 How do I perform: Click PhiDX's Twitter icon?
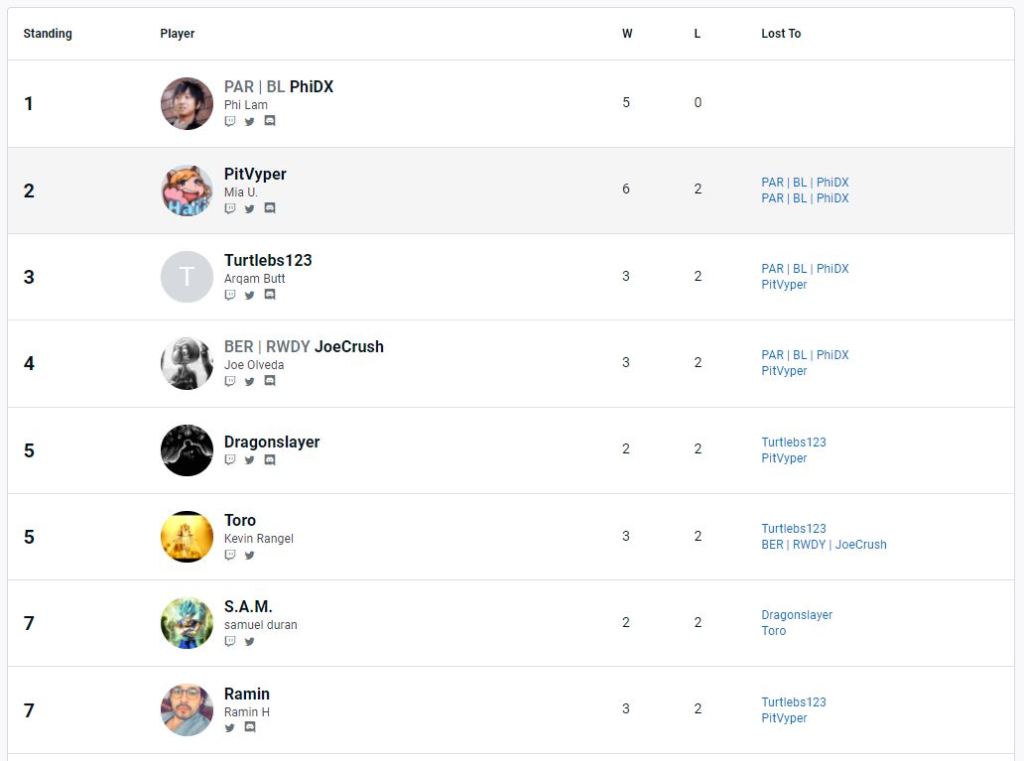point(250,121)
